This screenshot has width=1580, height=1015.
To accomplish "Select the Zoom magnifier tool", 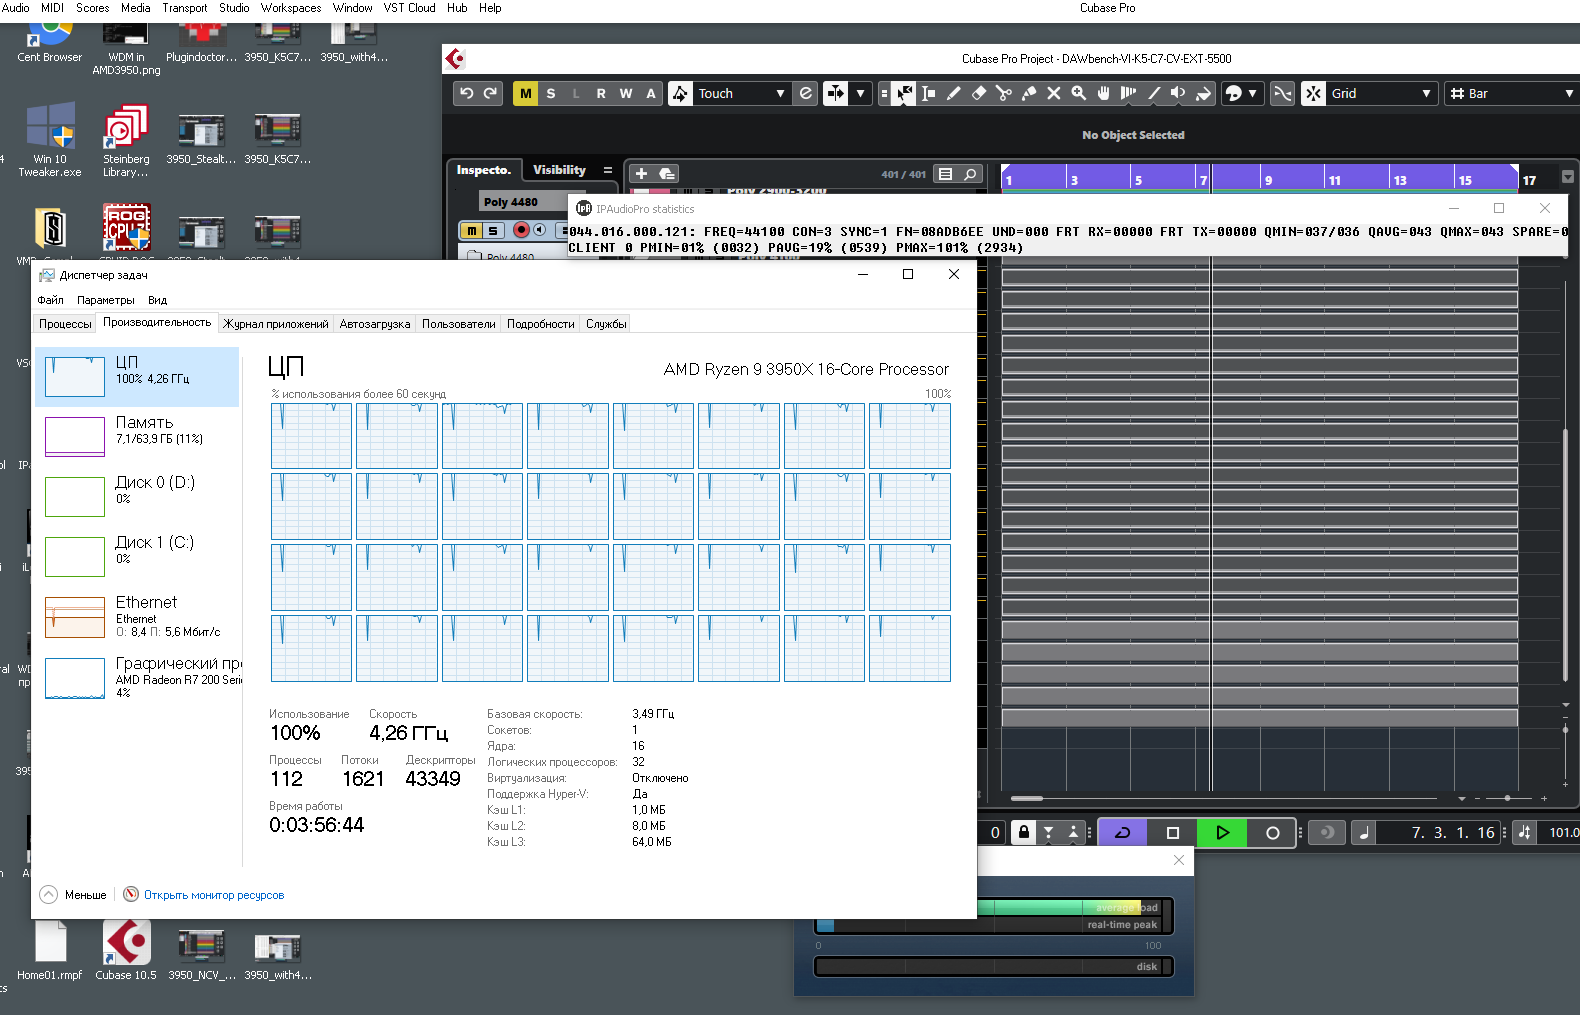I will 1079,93.
